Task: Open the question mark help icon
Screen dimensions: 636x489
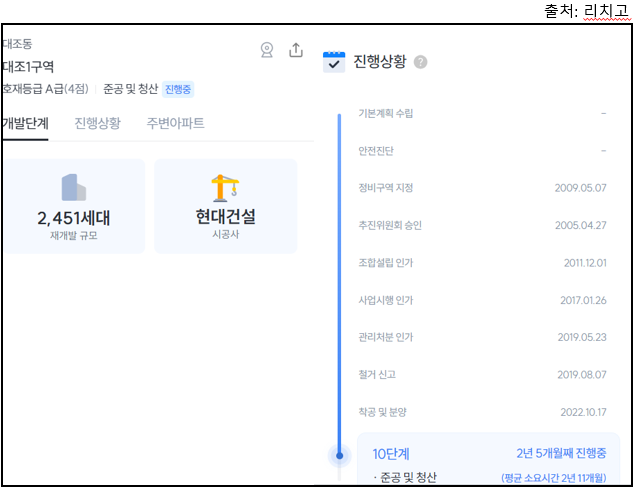Action: click(420, 62)
